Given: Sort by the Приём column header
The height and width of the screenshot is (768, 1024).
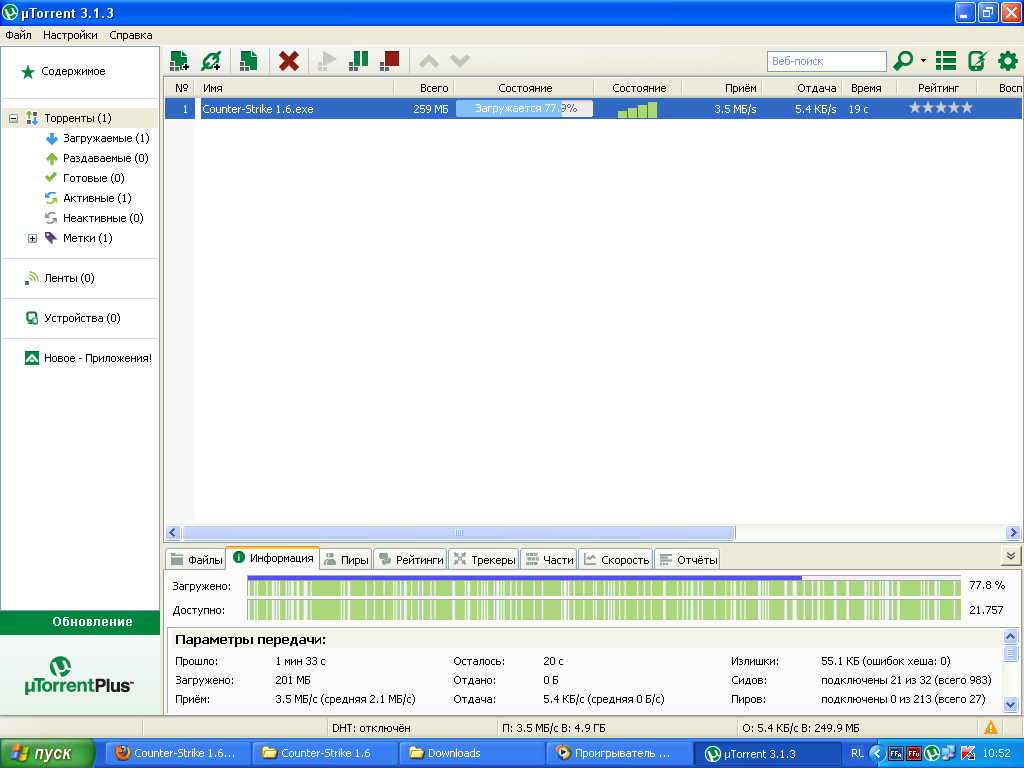Looking at the screenshot, I should pos(722,88).
